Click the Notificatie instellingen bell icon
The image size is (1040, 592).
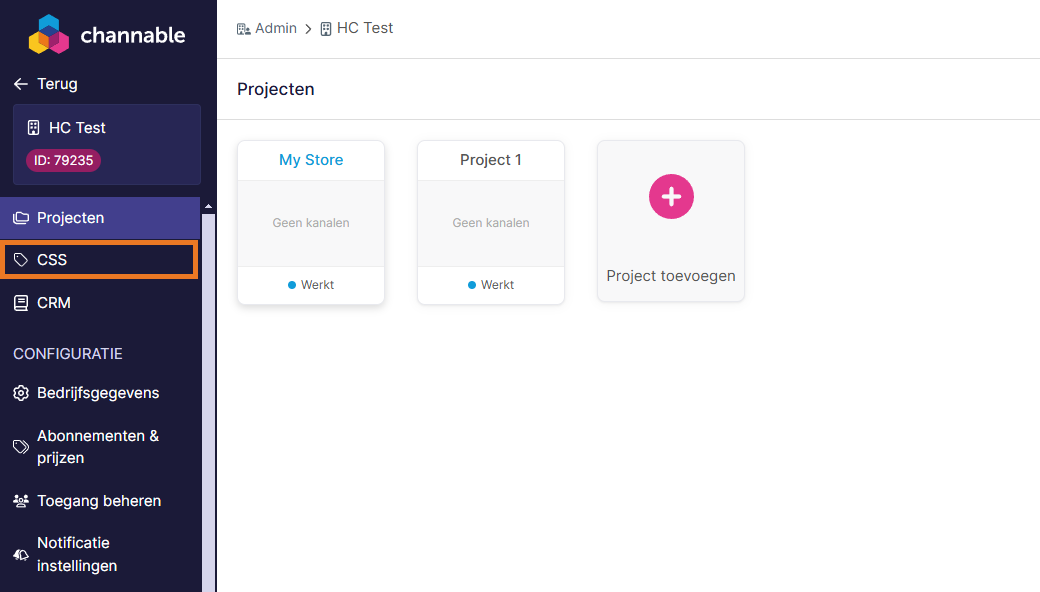pyautogui.click(x=21, y=555)
